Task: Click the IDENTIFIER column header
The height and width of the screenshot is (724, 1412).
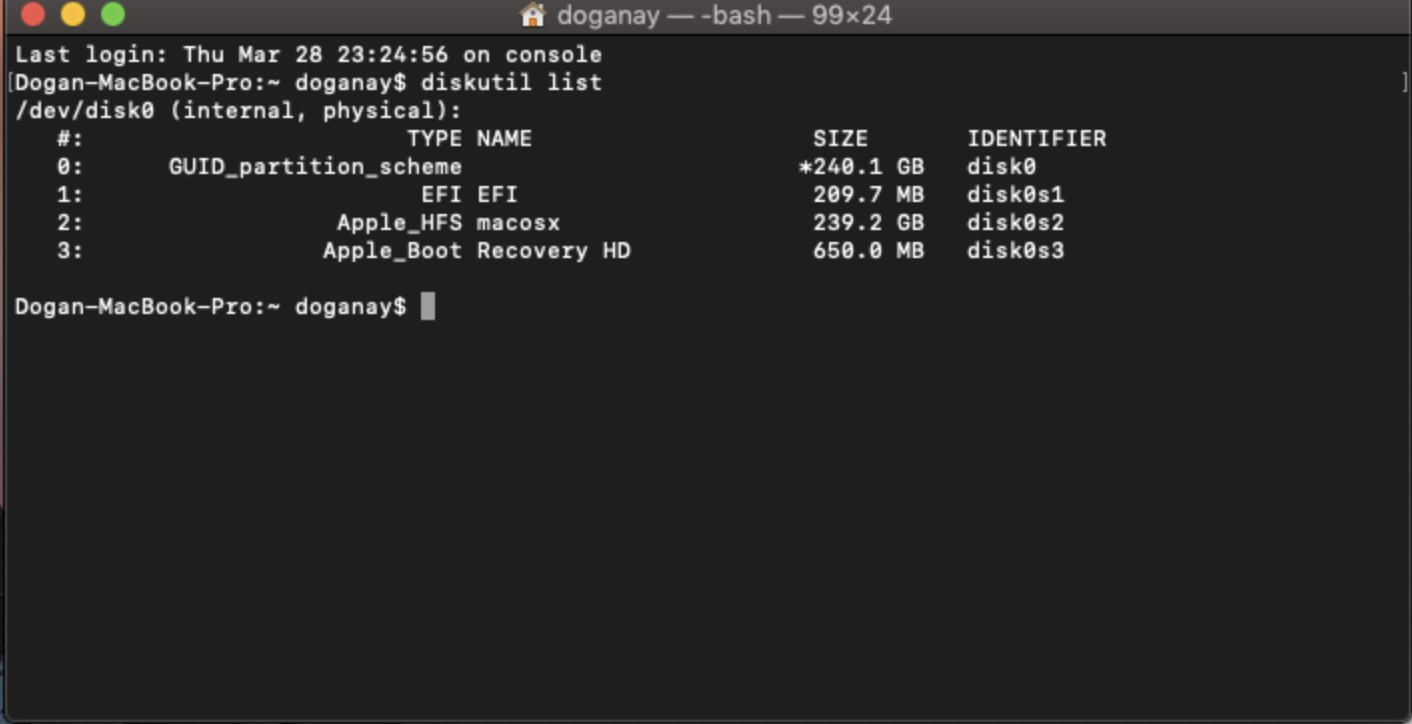Action: (1036, 138)
